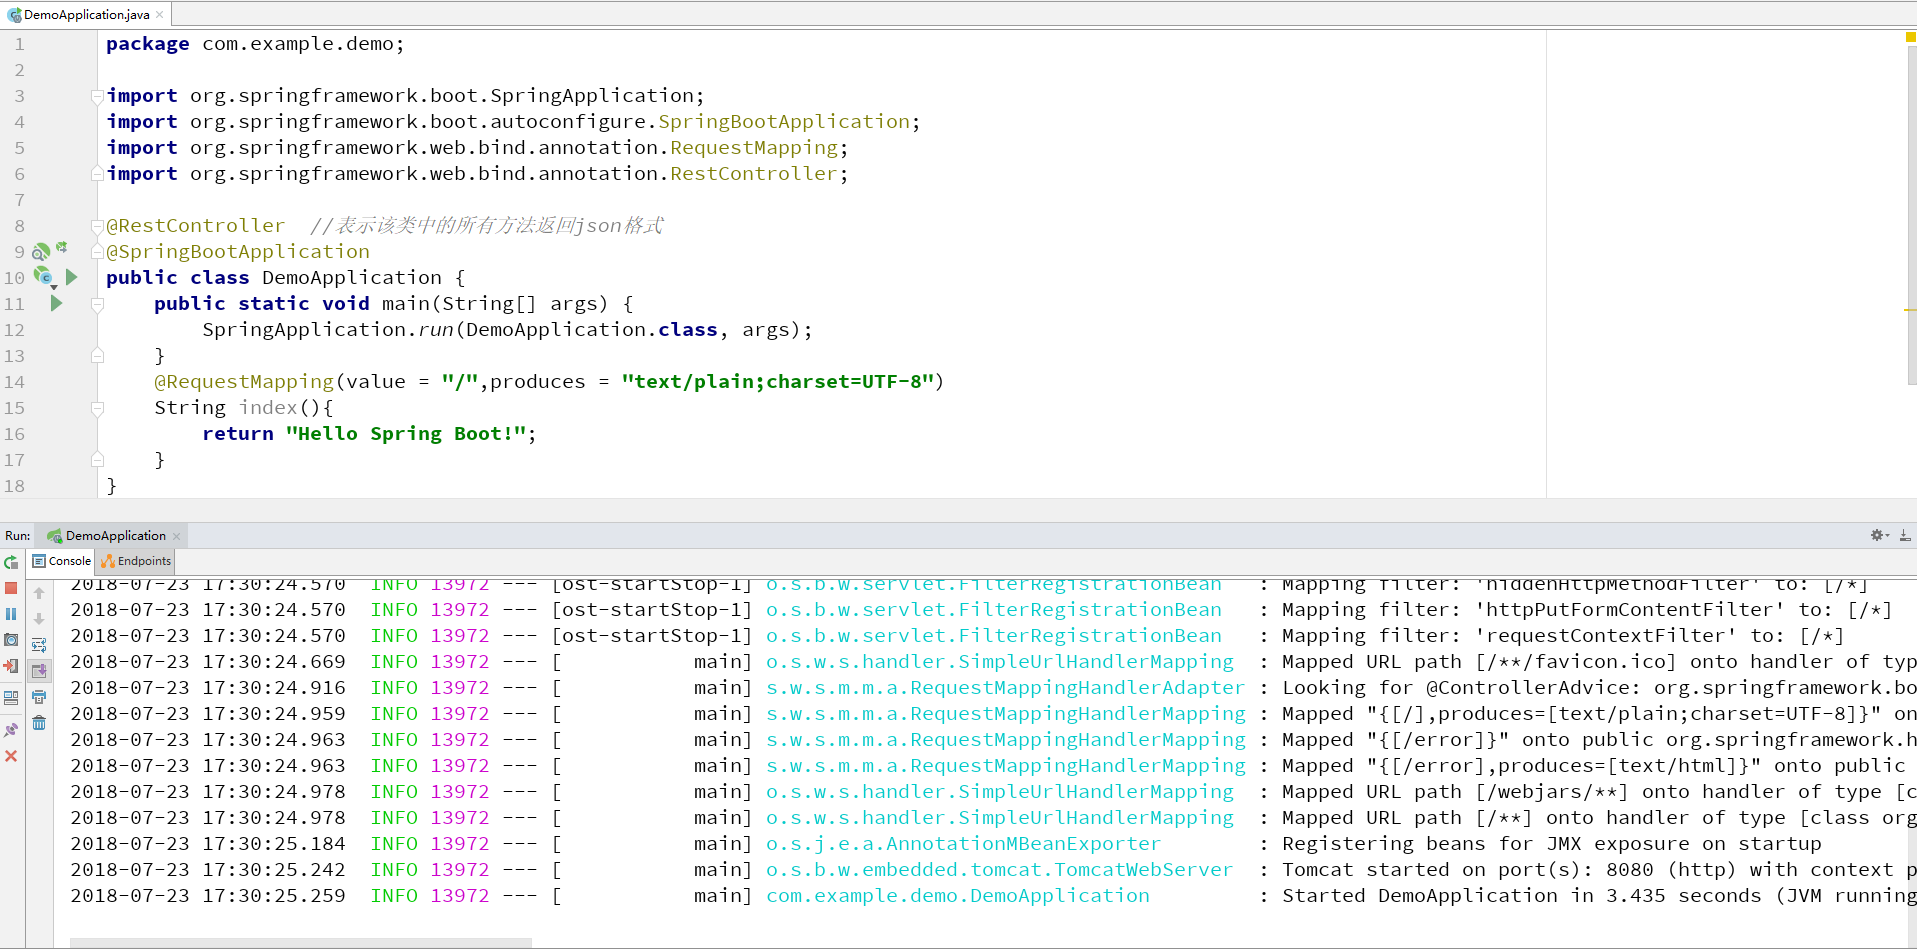Close the DemoApplication.java editor tab
The image size is (1917, 949).
(160, 15)
